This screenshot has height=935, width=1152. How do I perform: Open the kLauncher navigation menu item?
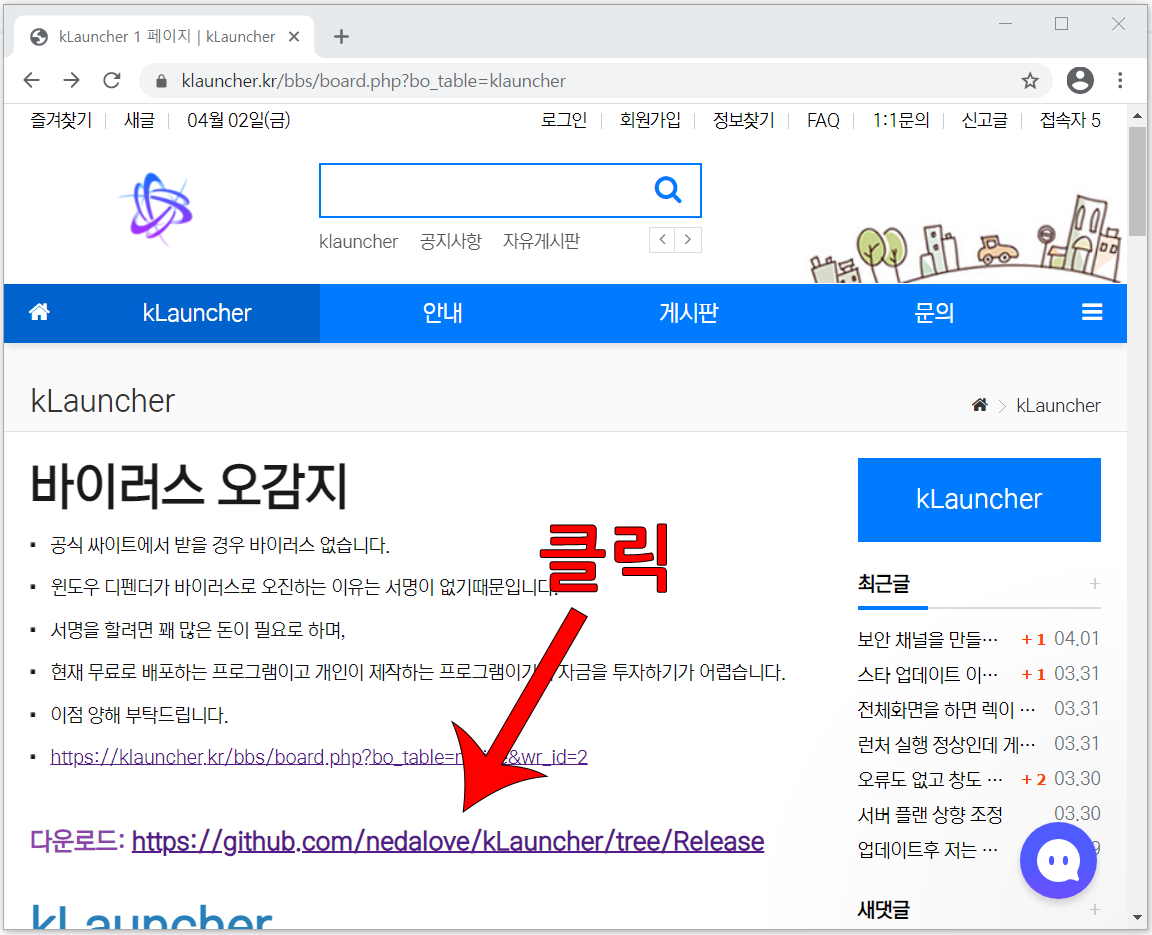point(197,313)
